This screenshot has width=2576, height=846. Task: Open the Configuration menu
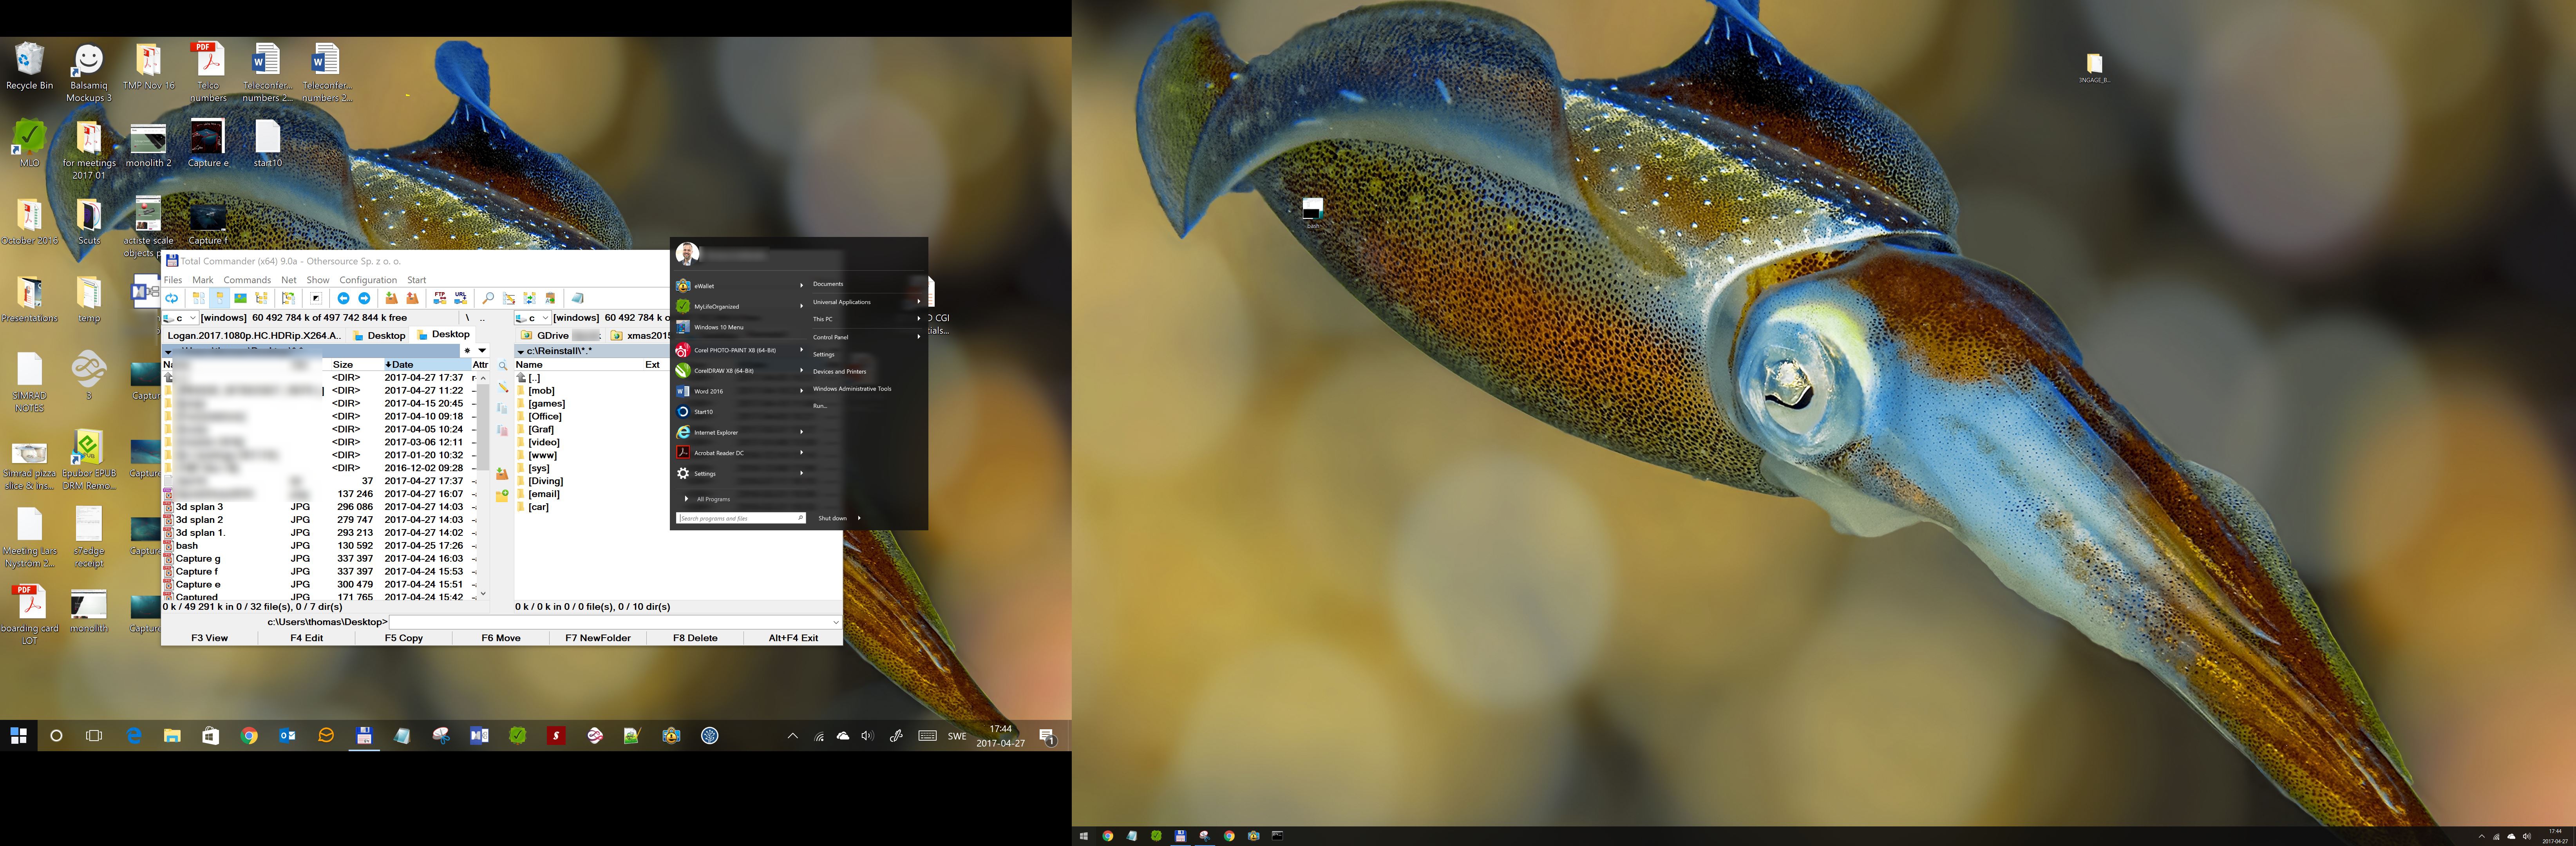368,280
